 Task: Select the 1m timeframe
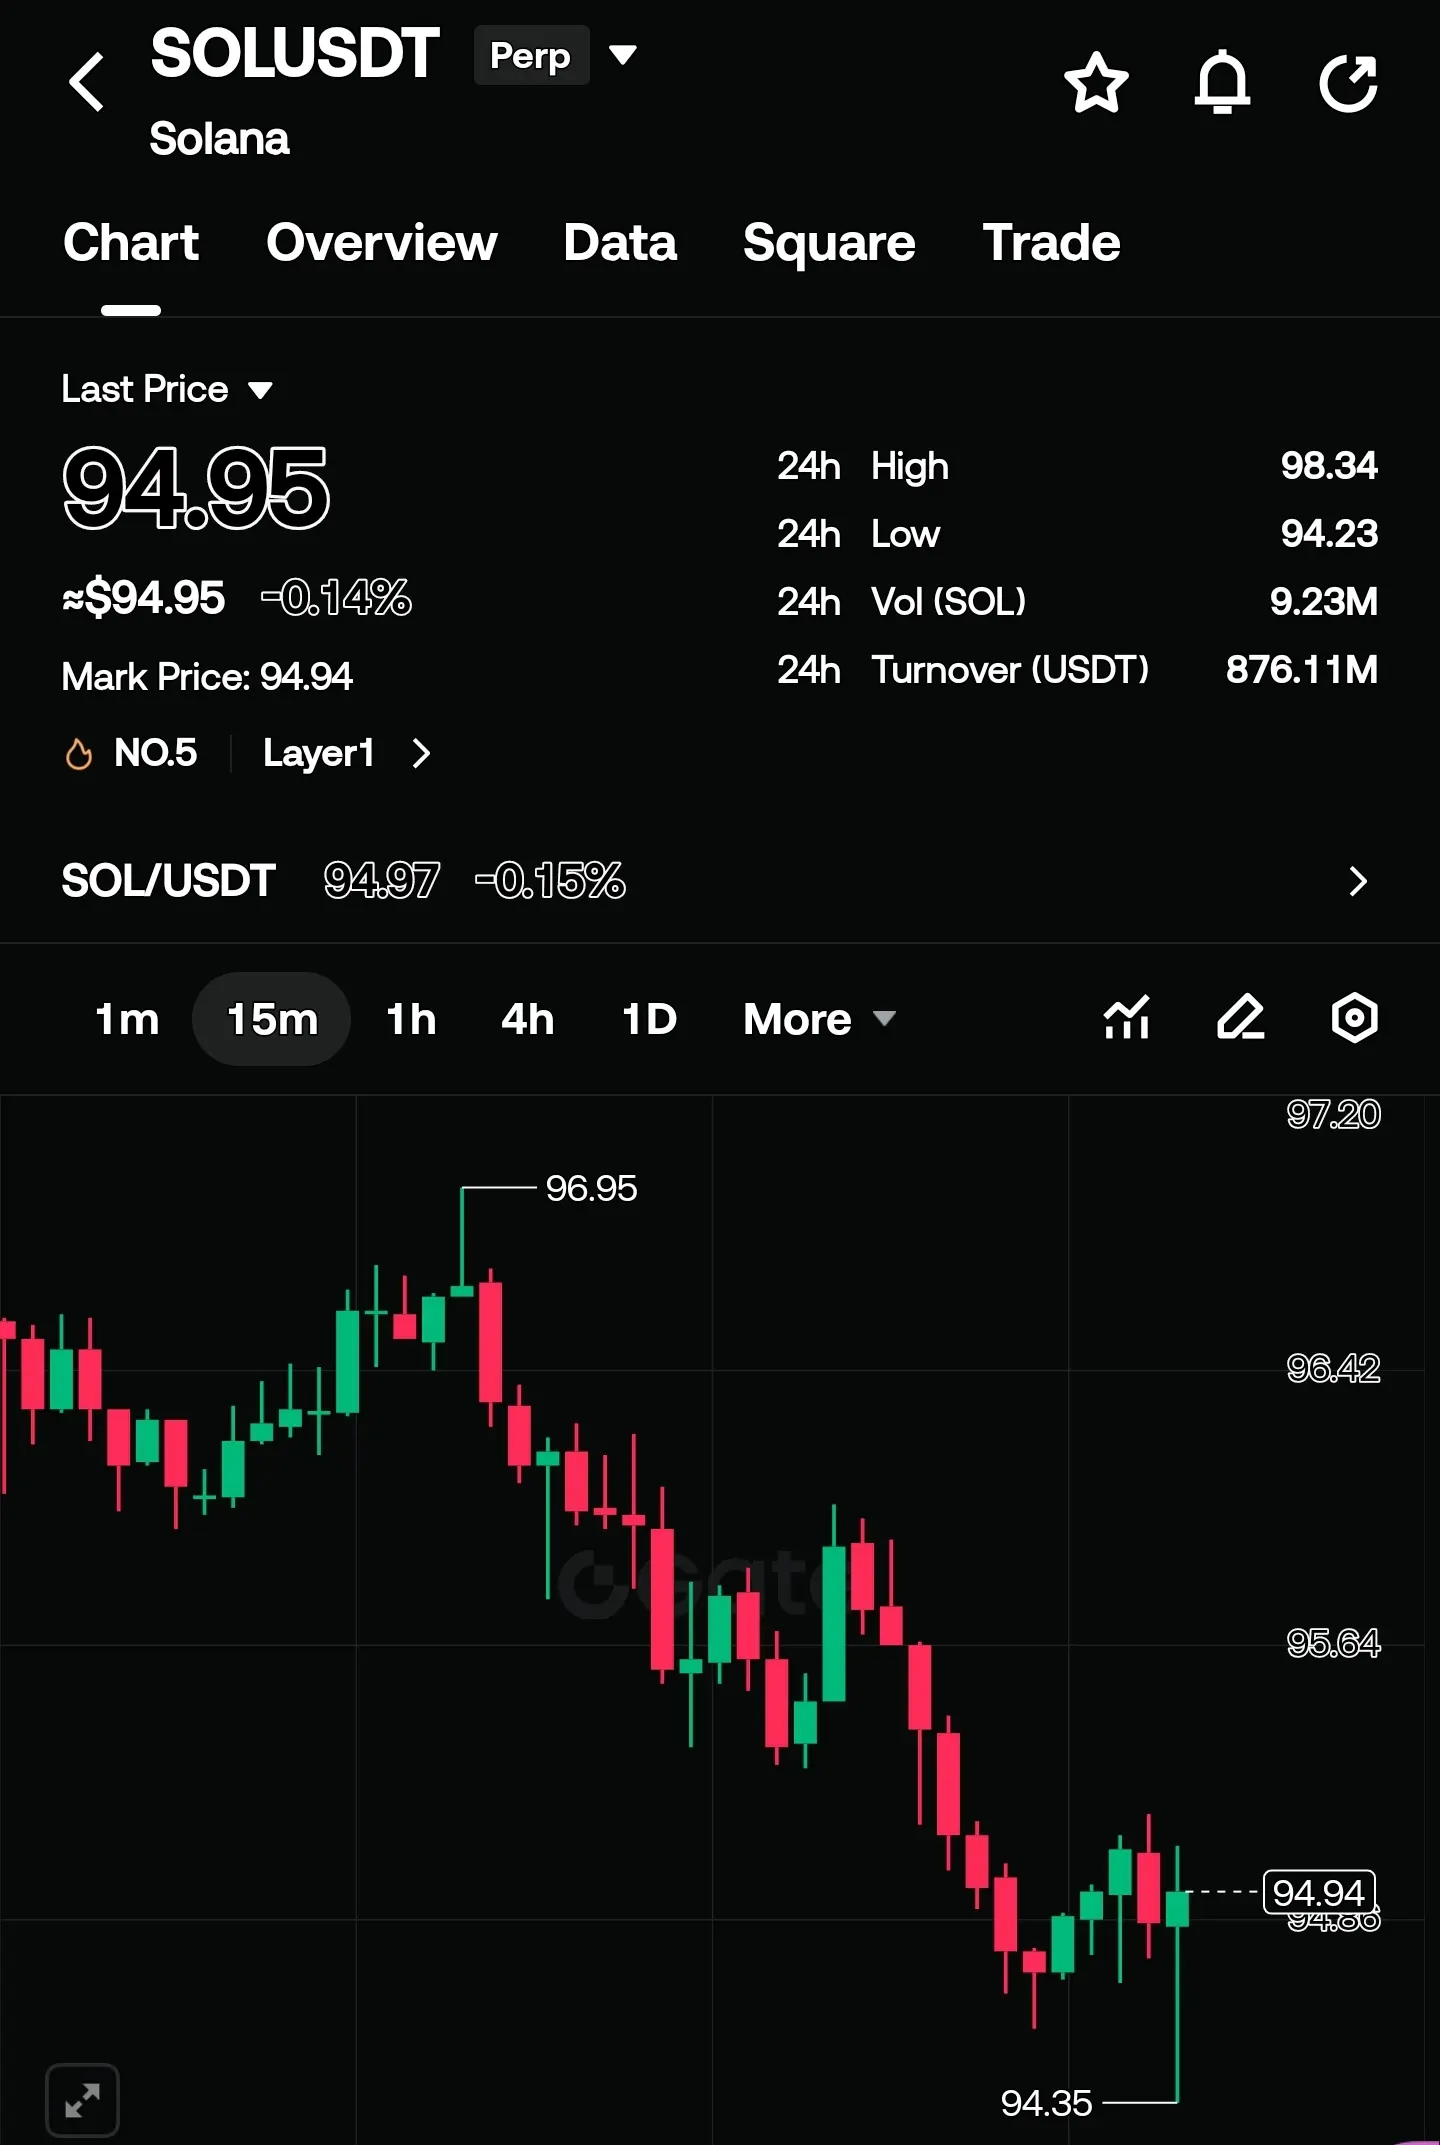tap(127, 1019)
